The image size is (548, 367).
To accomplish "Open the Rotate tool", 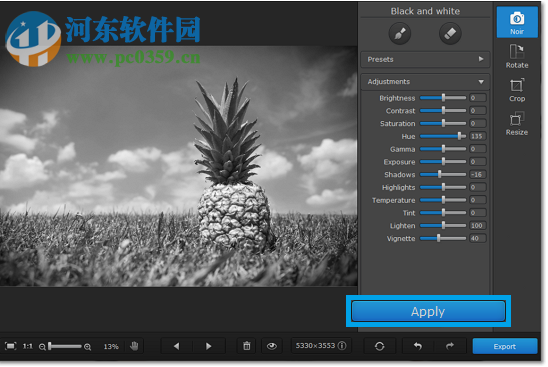I will [x=517, y=56].
